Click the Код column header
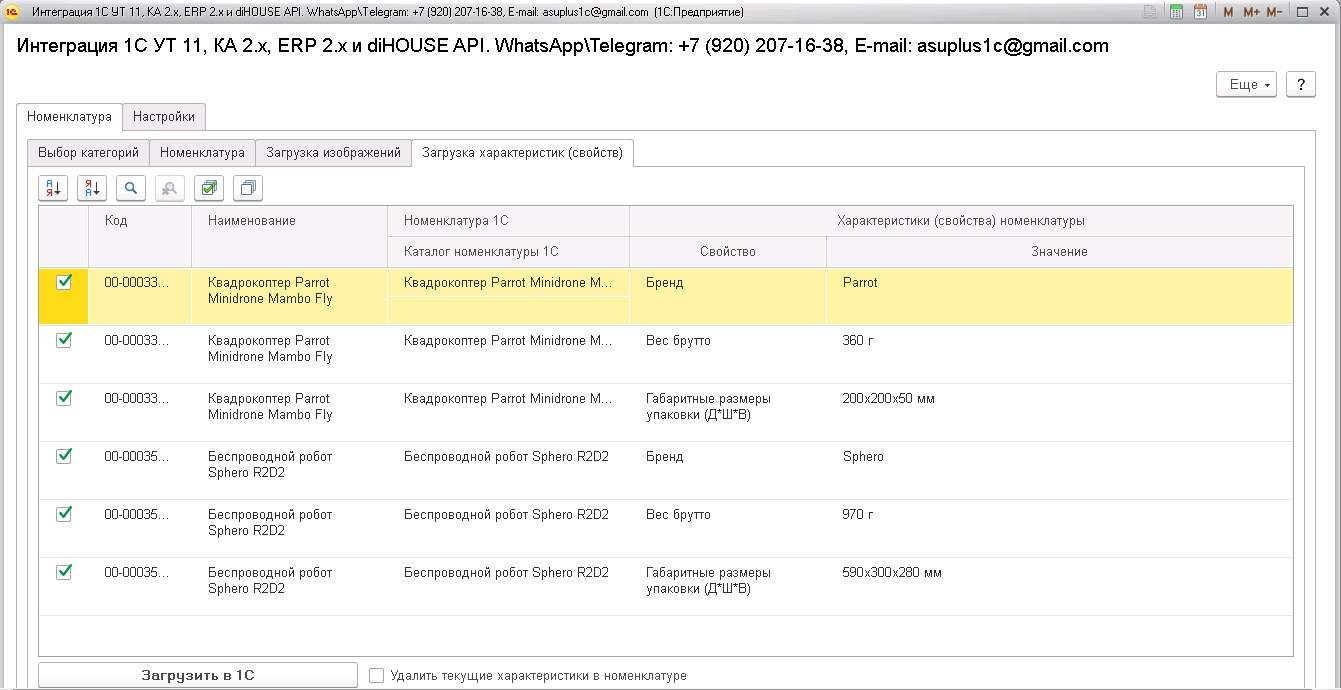Viewport: 1341px width, 690px height. point(116,221)
